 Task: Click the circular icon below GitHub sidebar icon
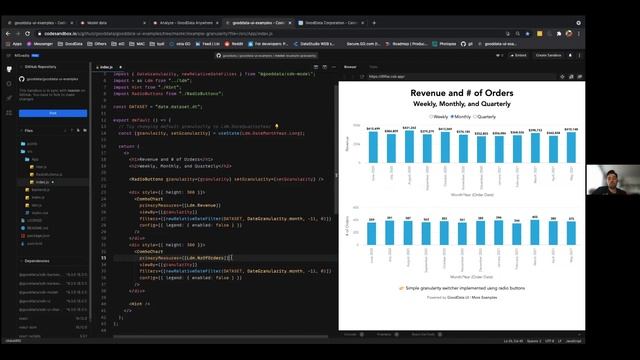coord(9,84)
